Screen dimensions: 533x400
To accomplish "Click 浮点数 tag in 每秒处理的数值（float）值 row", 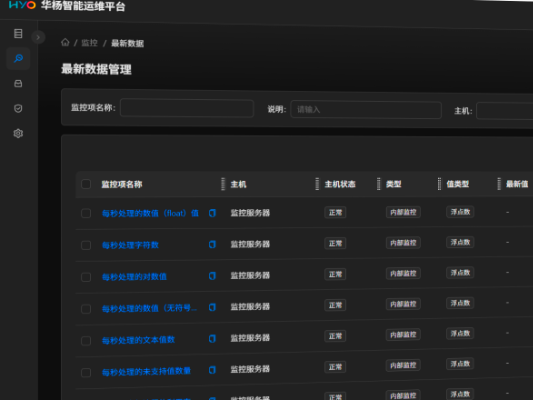I will pos(460,212).
